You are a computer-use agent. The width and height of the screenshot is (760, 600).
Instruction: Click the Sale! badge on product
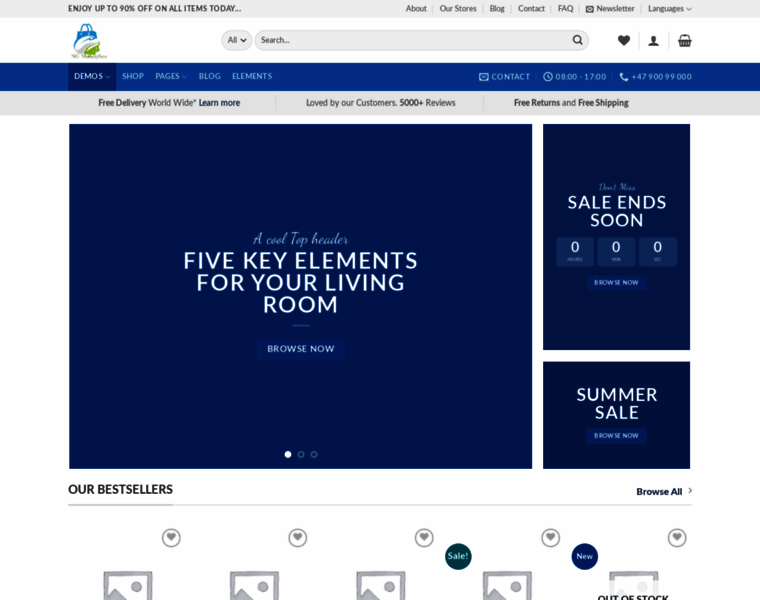coord(458,556)
